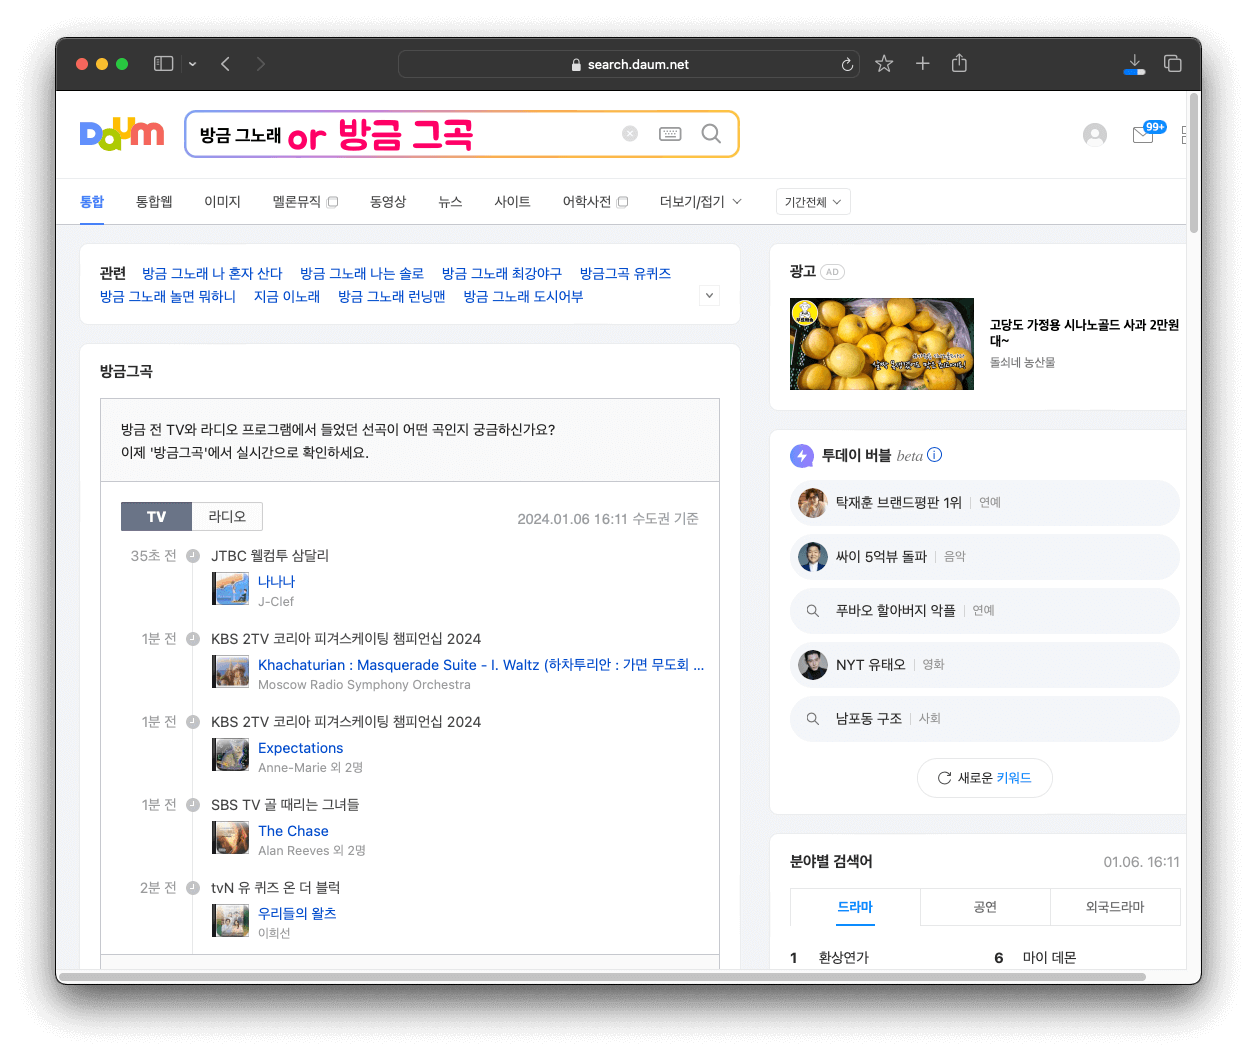The width and height of the screenshot is (1257, 1058).
Task: Refresh with 새로운 키워드 button
Action: [x=984, y=778]
